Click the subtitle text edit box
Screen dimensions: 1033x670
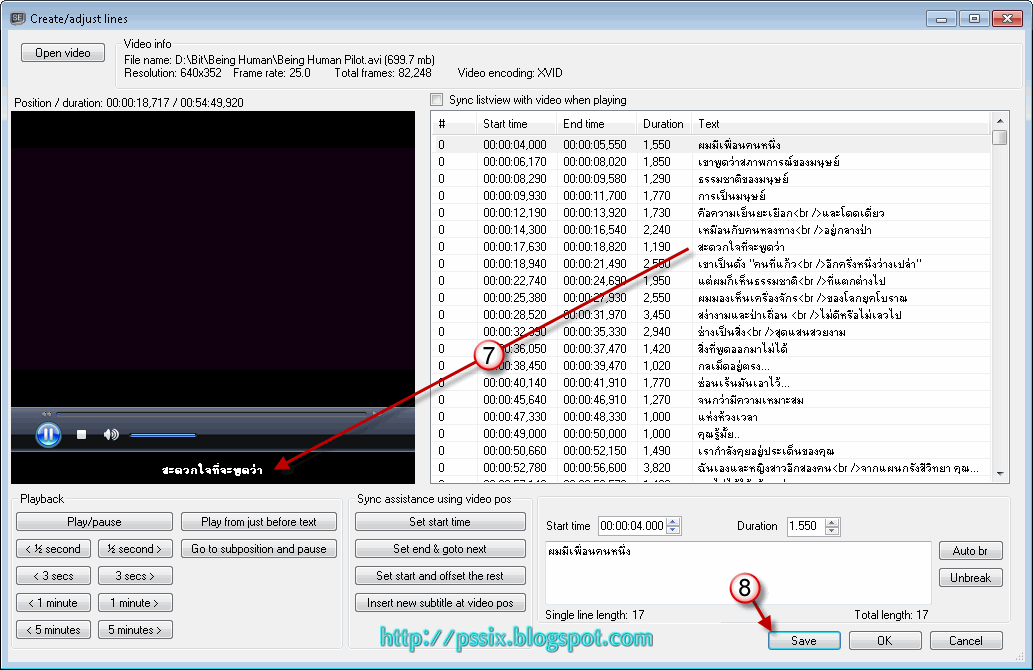click(738, 572)
